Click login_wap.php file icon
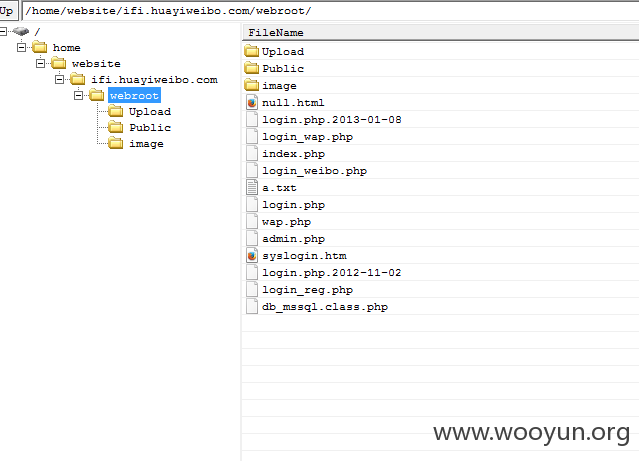 [x=252, y=136]
